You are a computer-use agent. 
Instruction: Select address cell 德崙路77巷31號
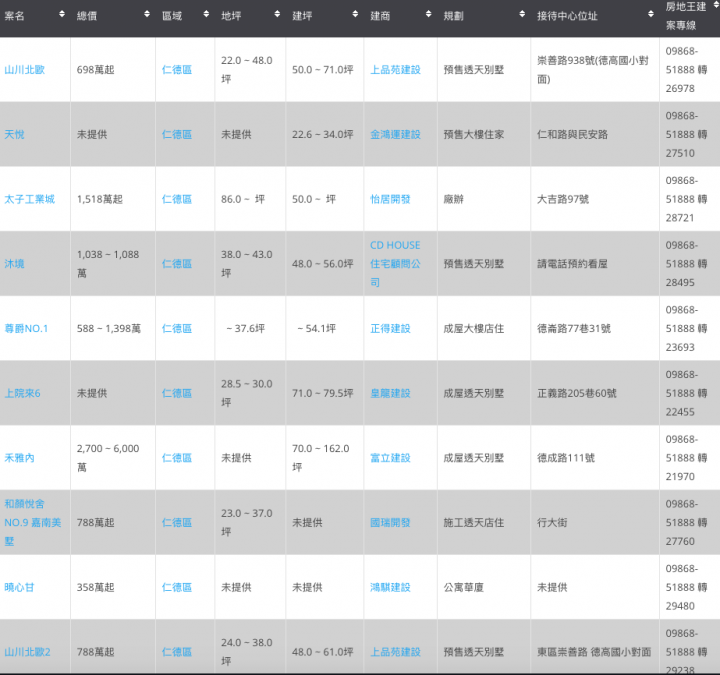(574, 329)
